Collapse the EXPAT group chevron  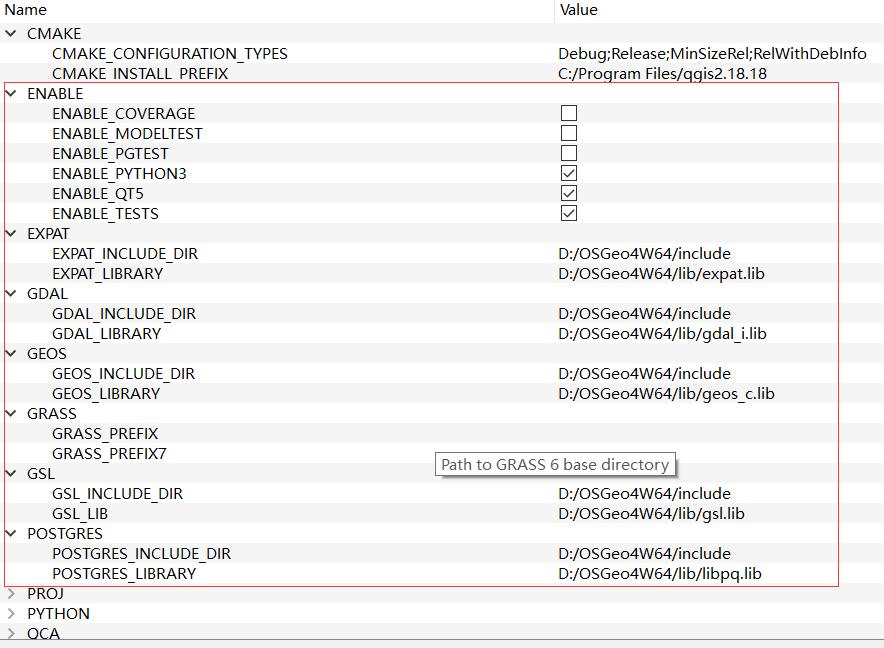pos(11,233)
